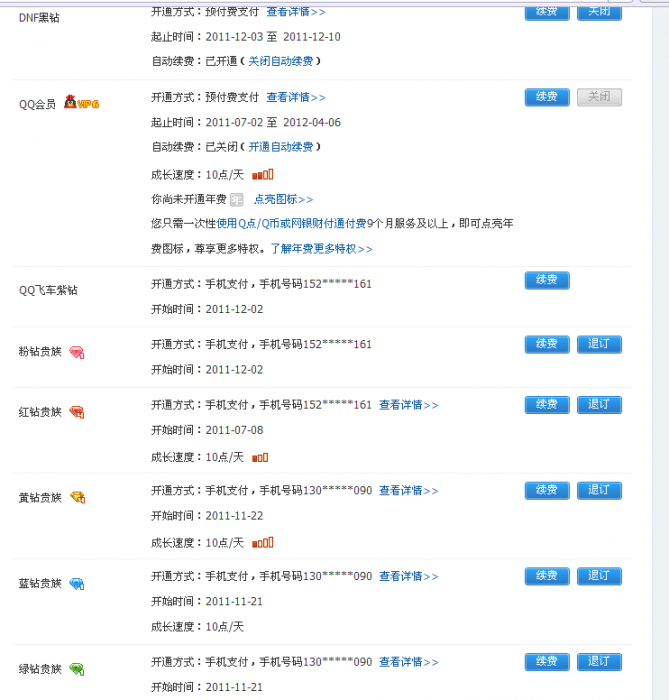
Task: Unsubscribe 绿钻贵族 with 退订 button
Action: (x=599, y=662)
